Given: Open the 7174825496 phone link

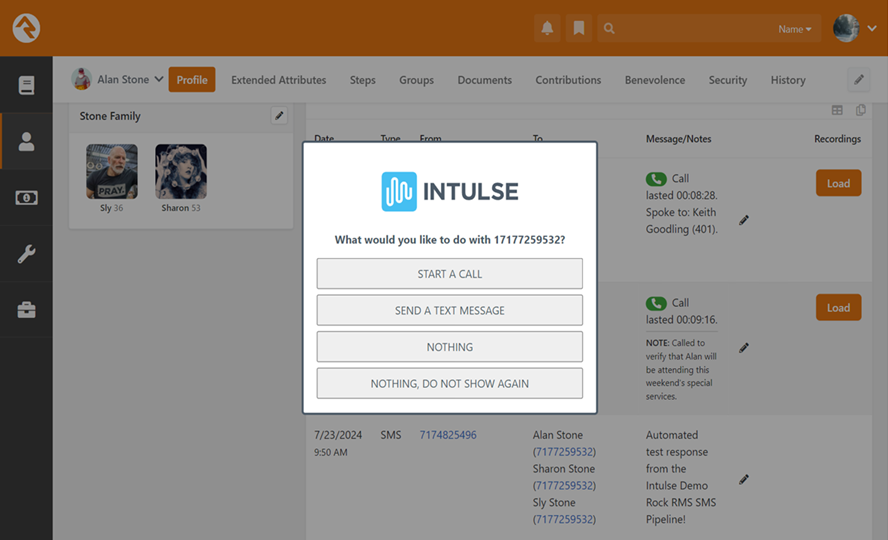Looking at the screenshot, I should click(x=448, y=435).
